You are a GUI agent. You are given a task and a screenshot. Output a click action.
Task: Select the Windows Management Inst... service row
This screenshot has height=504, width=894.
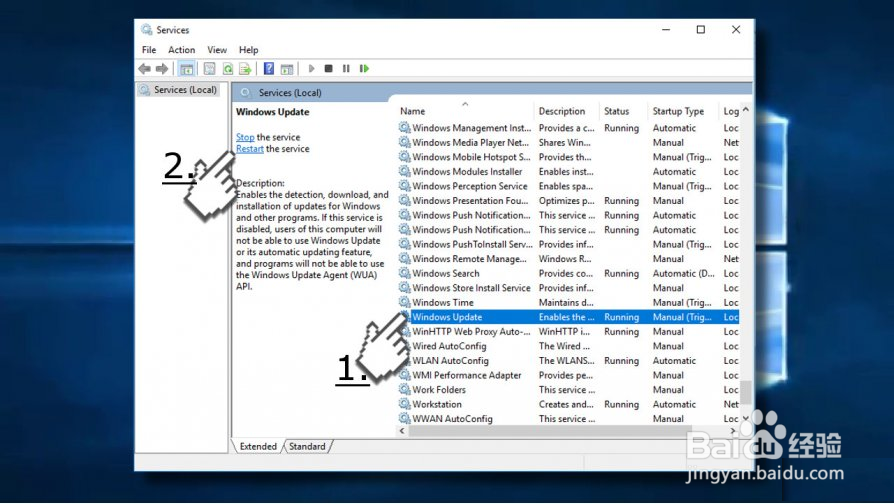(568, 128)
